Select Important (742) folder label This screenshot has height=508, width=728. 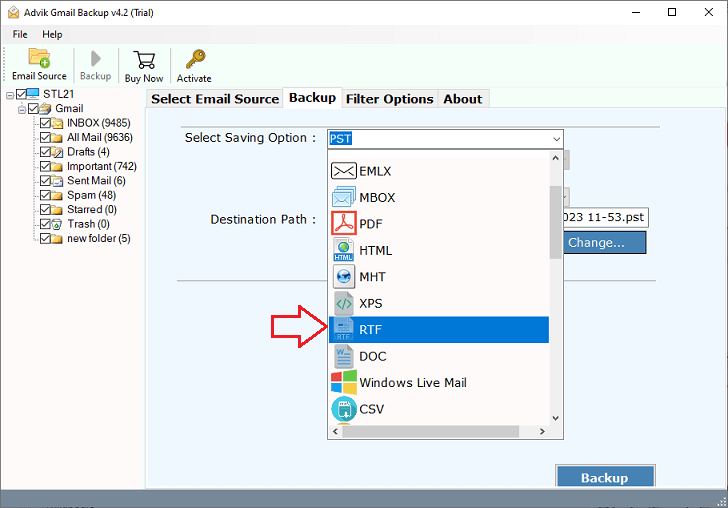tap(102, 166)
